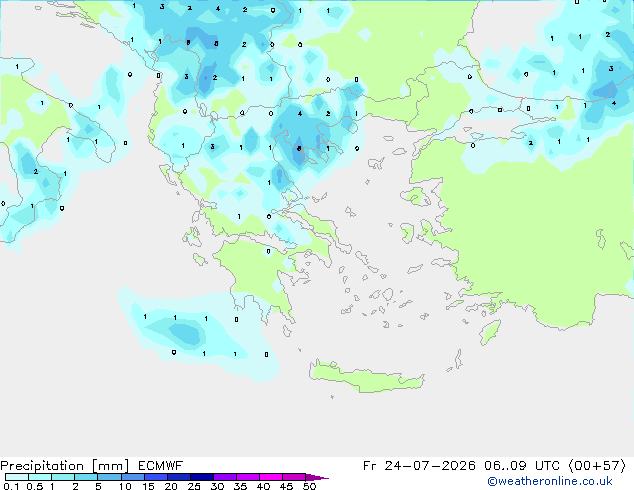Click the 1–2 mm legend color segment
Viewport: 634px width, 490px height.
(63, 477)
